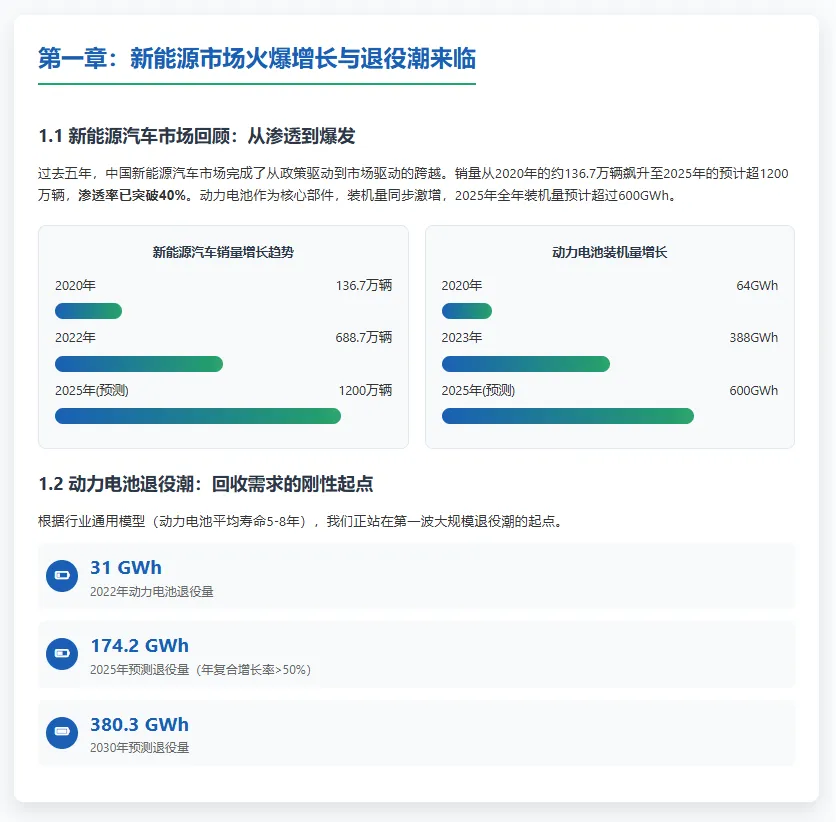The height and width of the screenshot is (822, 836).
Task: Click the value 388GWh
Action: click(x=753, y=337)
